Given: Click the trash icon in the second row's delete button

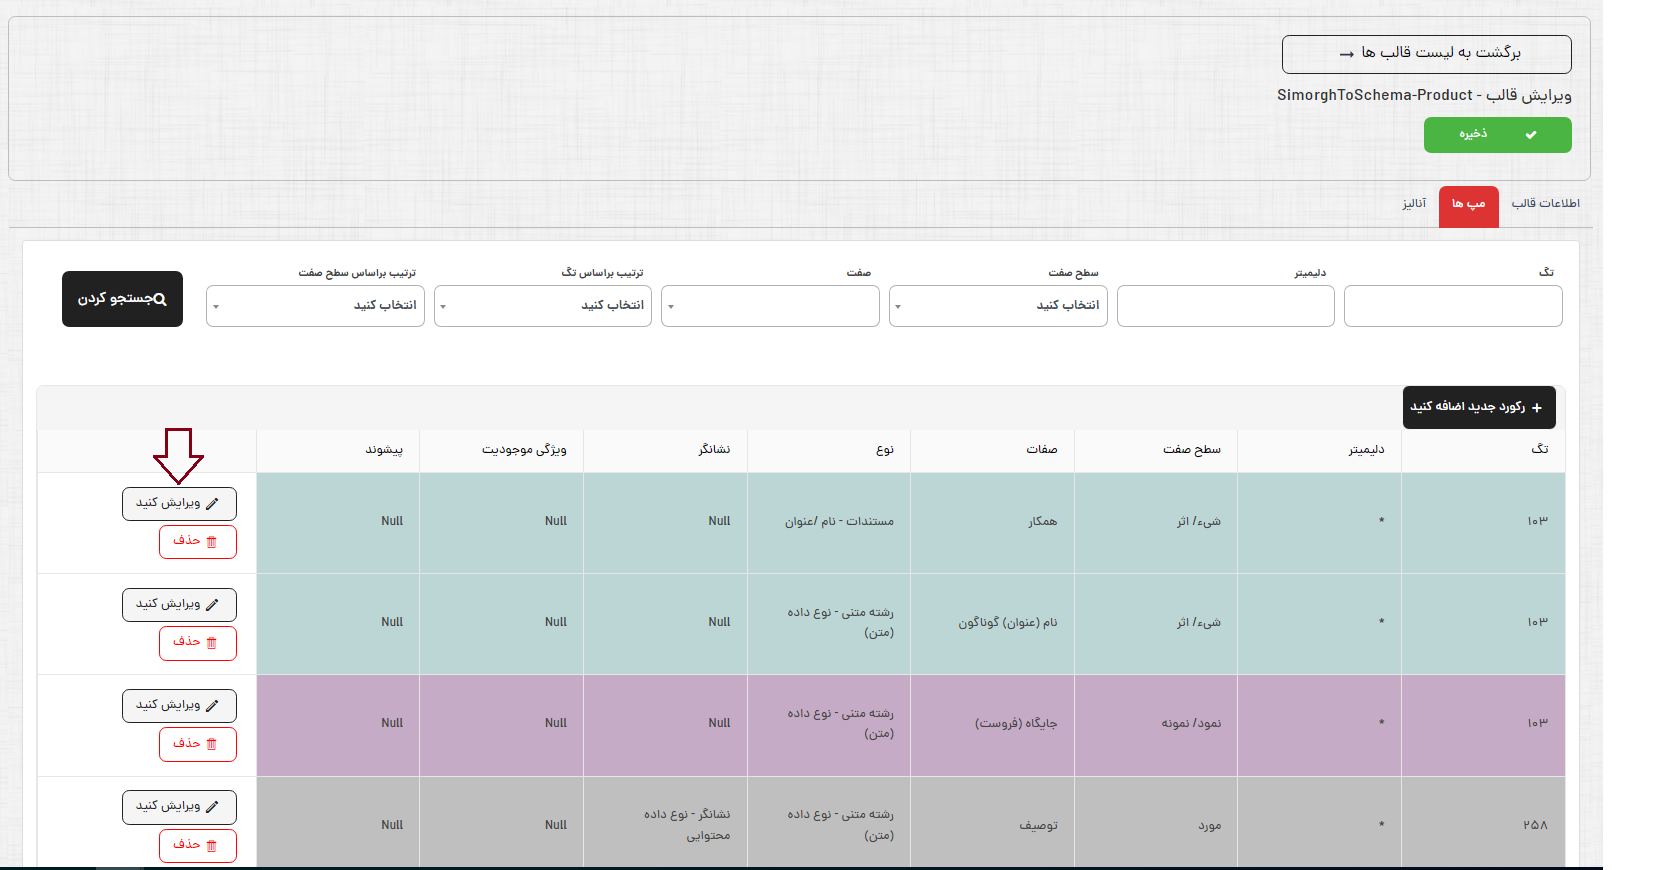Looking at the screenshot, I should pyautogui.click(x=211, y=643).
